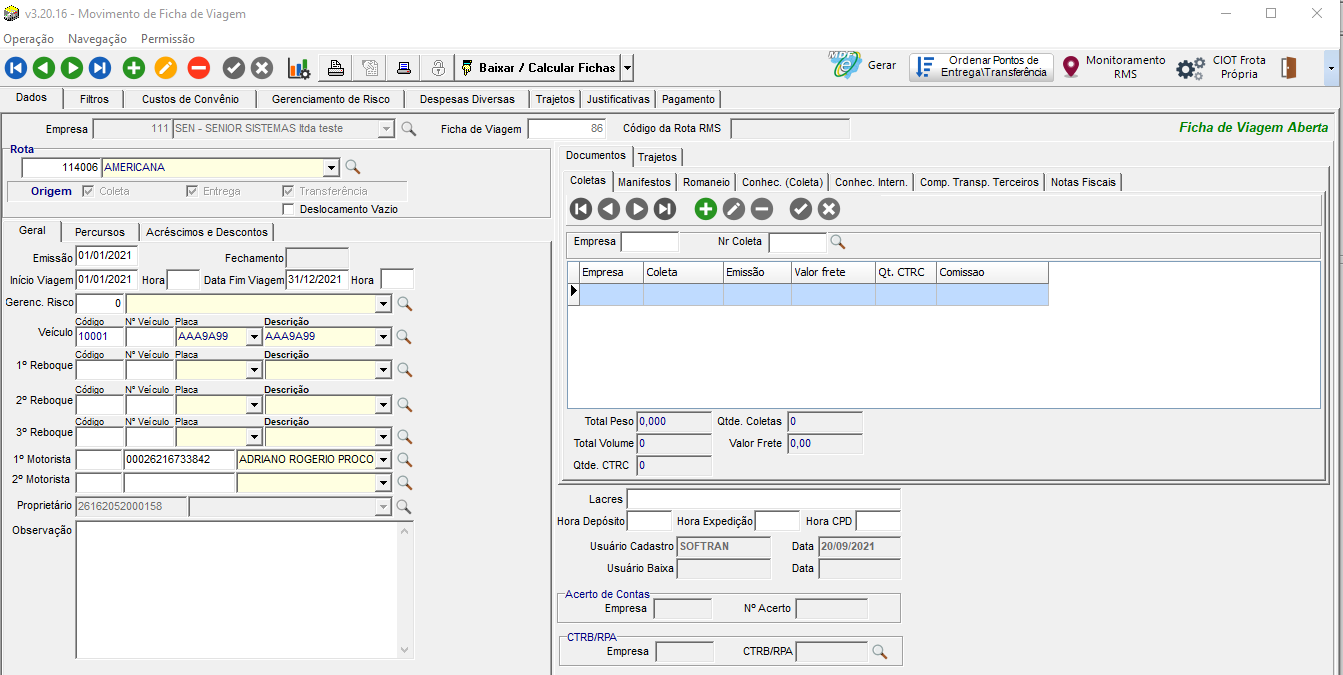1343x675 pixels.
Task: Toggle the Coleta origin checkbox
Action: 89,191
